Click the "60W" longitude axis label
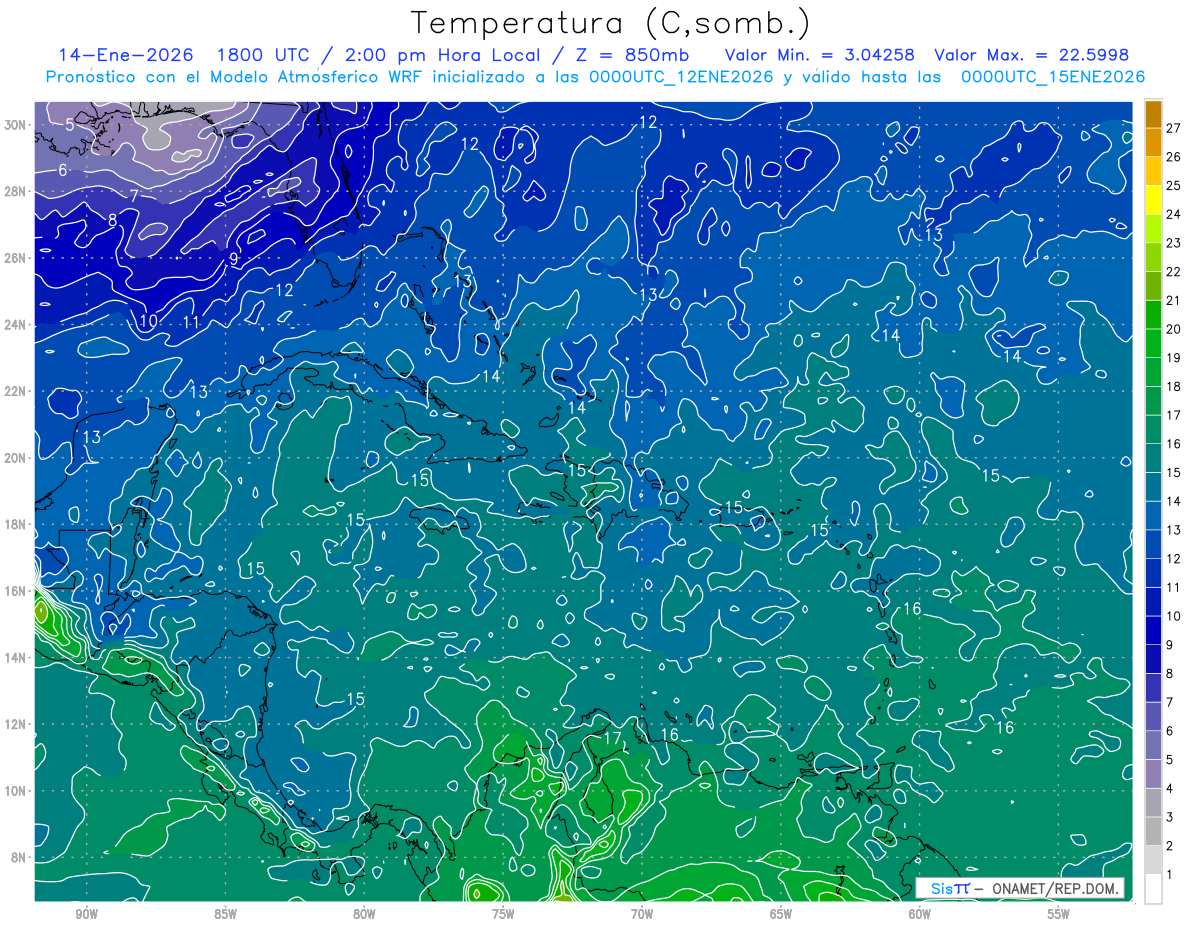Image resolution: width=1200 pixels, height=927 pixels. 920,914
